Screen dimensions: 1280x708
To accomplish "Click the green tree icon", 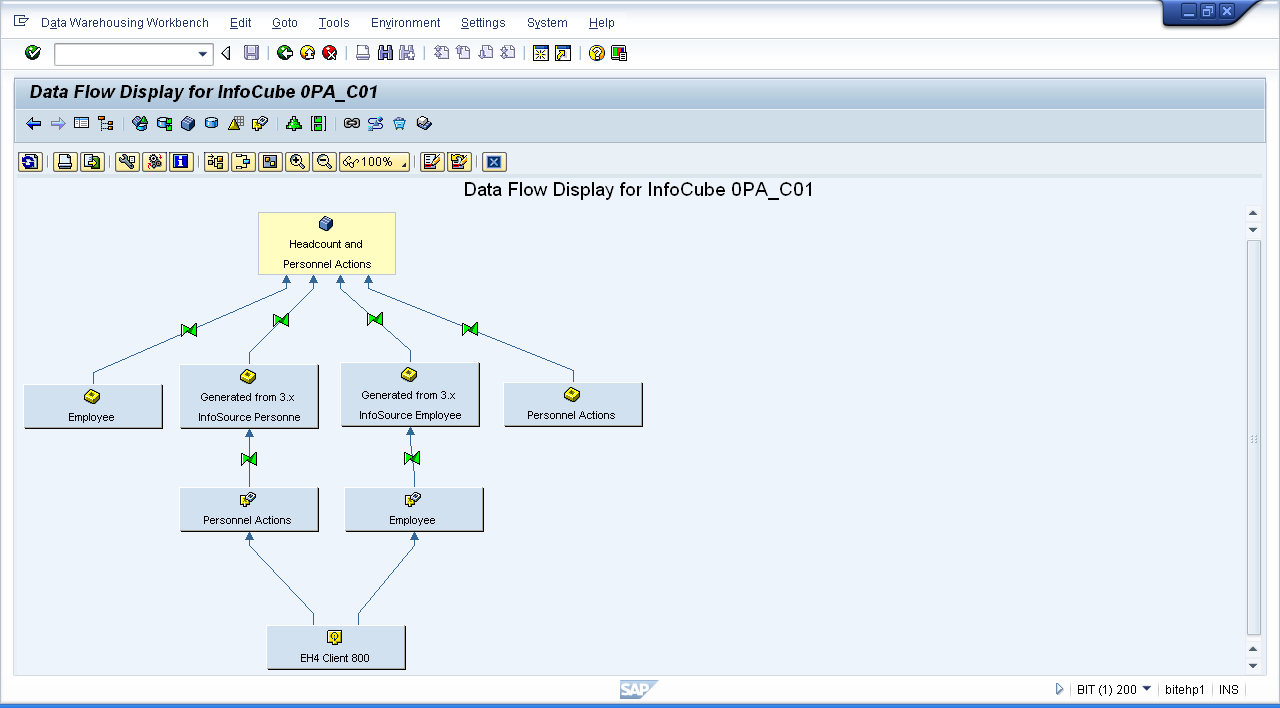I will (293, 124).
